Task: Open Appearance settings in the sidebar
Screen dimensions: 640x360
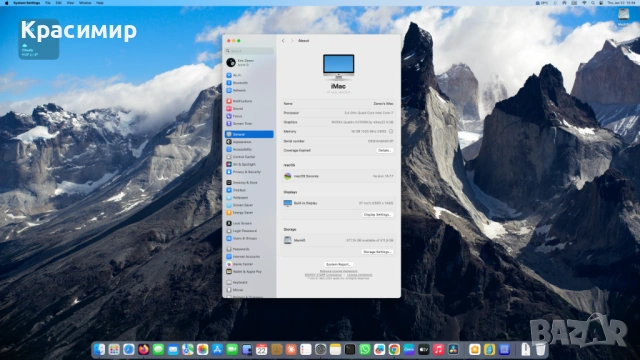Action: coord(249,142)
